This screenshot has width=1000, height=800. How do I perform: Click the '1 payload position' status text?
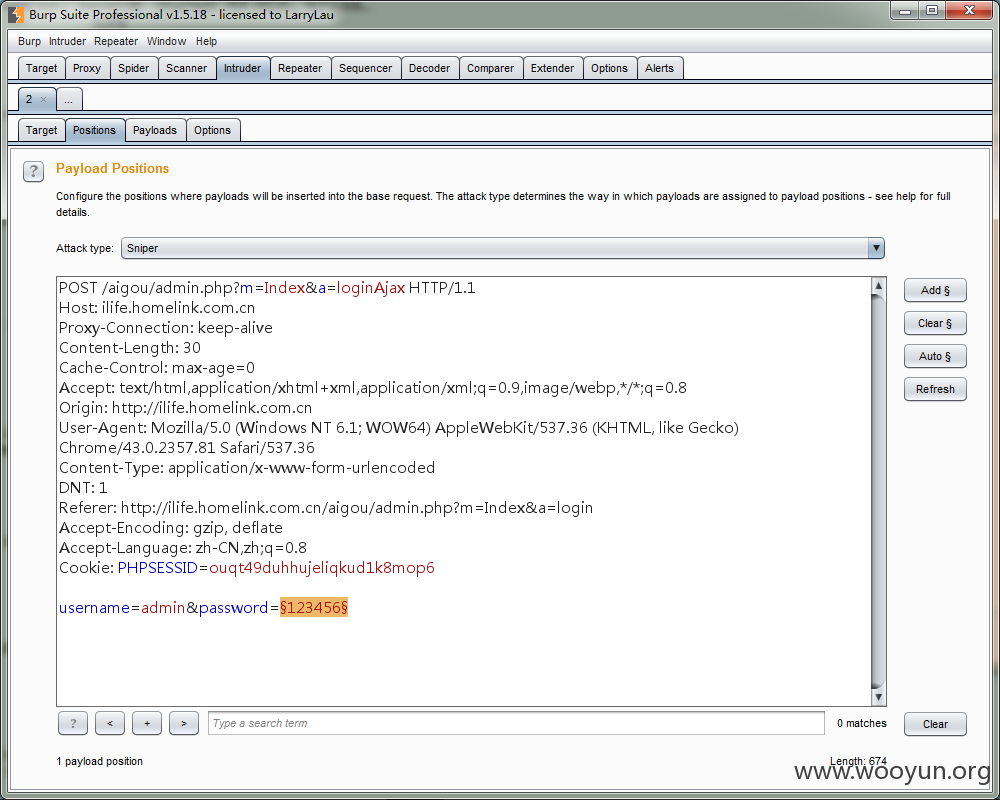pyautogui.click(x=99, y=761)
